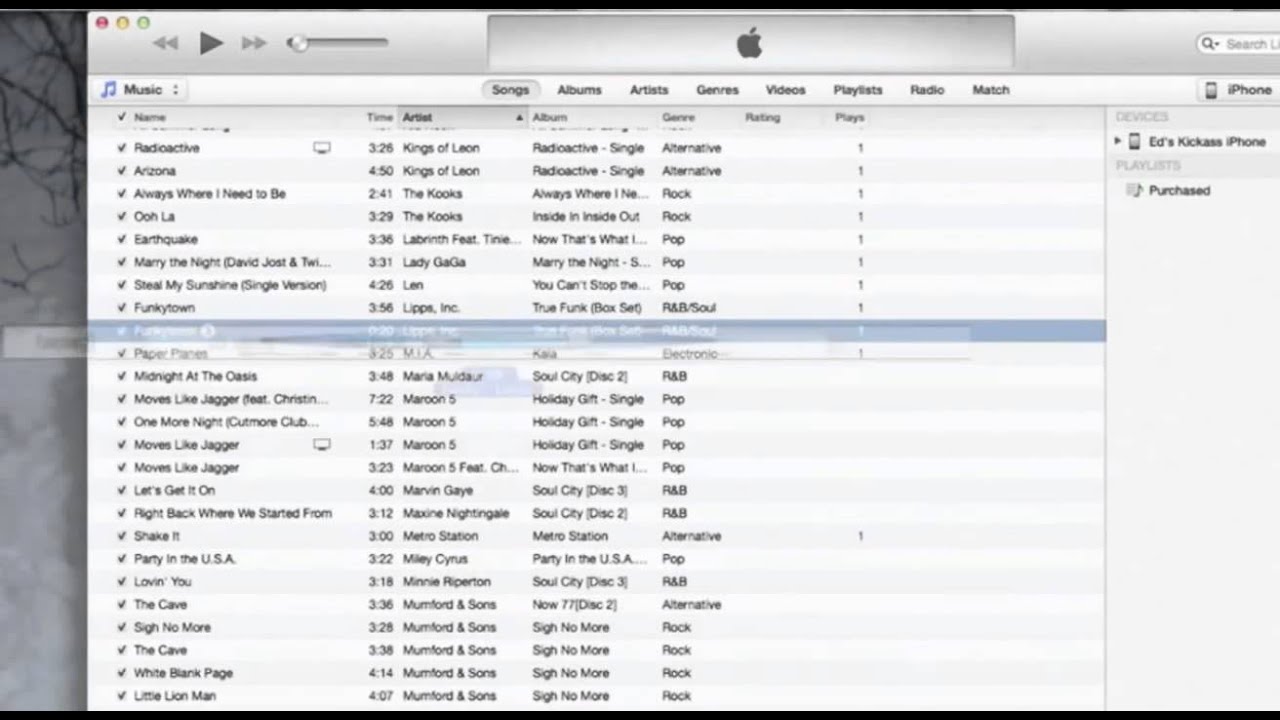The height and width of the screenshot is (720, 1280).
Task: Uncheck Midnight At The Oasis checkbox
Action: click(x=121, y=376)
